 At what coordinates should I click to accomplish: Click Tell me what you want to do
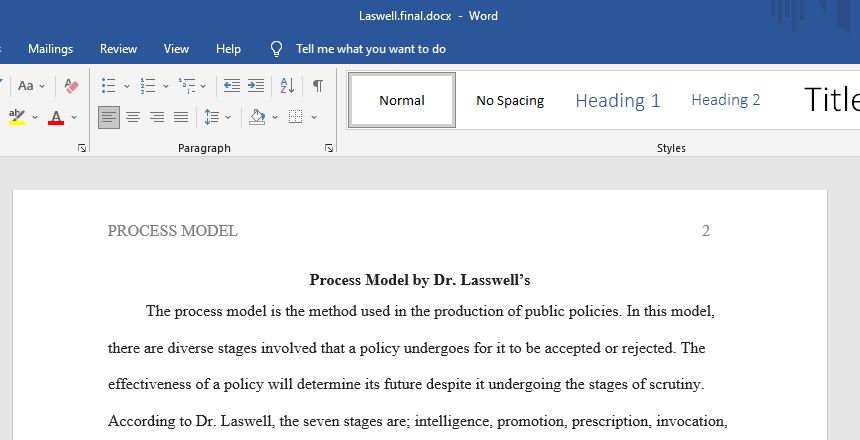371,49
